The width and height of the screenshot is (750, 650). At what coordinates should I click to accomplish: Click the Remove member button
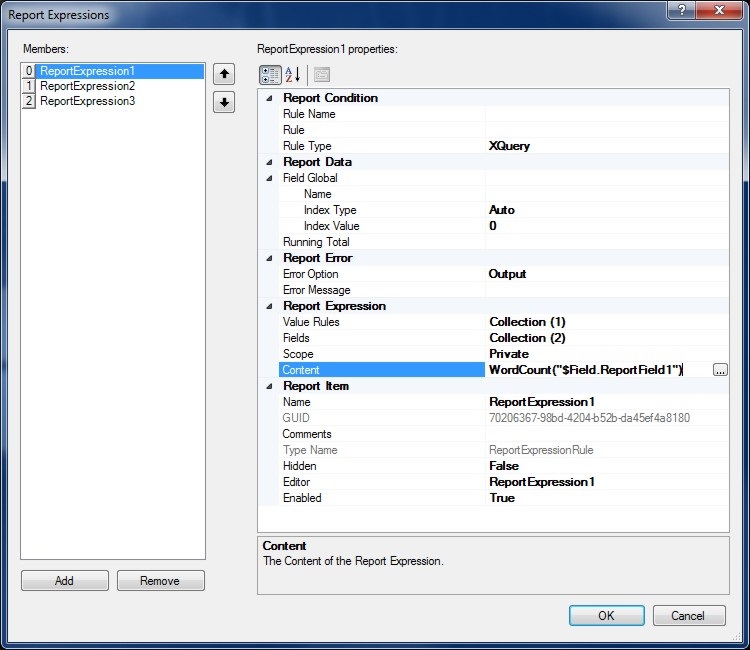[160, 581]
